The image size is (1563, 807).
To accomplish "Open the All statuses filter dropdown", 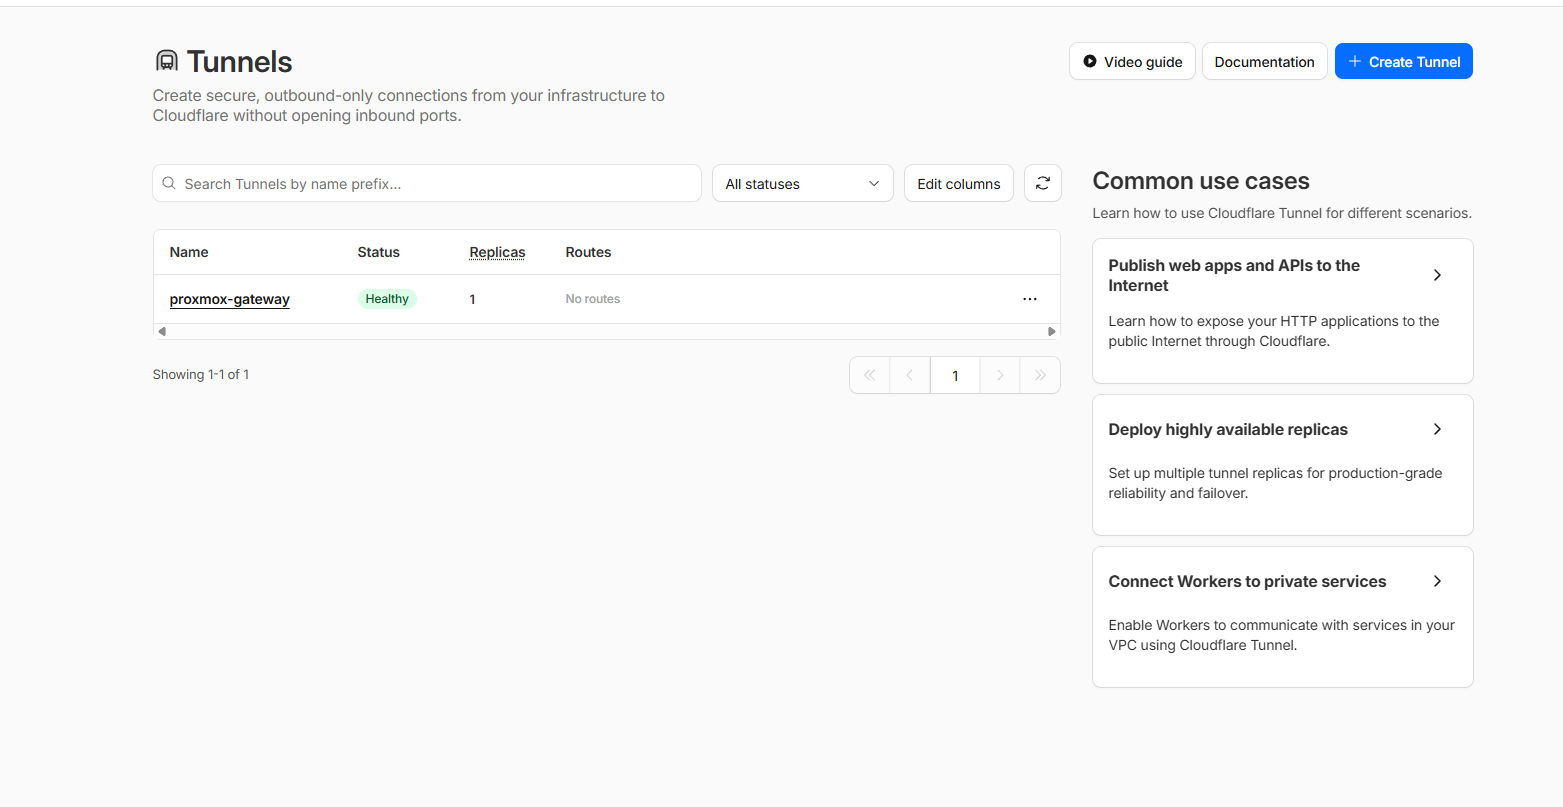I will pos(803,183).
